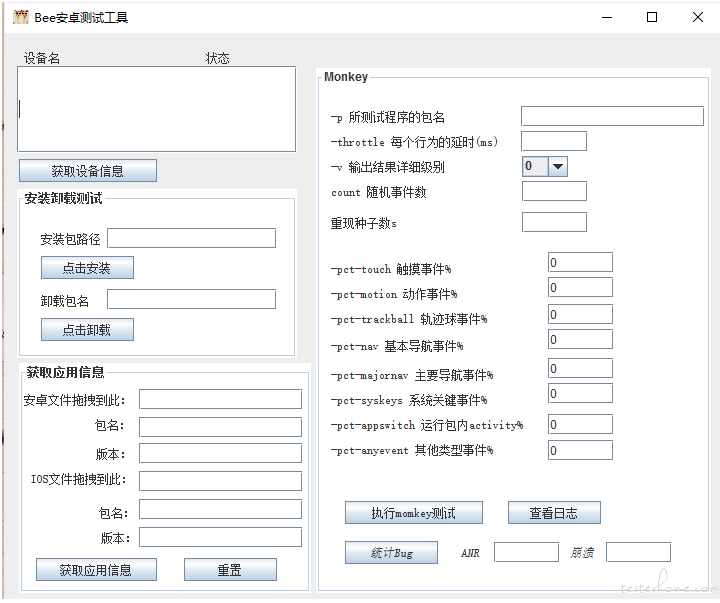720x603 pixels.
Task: Click the IOS文件拖拽到此 field
Action: click(x=220, y=481)
